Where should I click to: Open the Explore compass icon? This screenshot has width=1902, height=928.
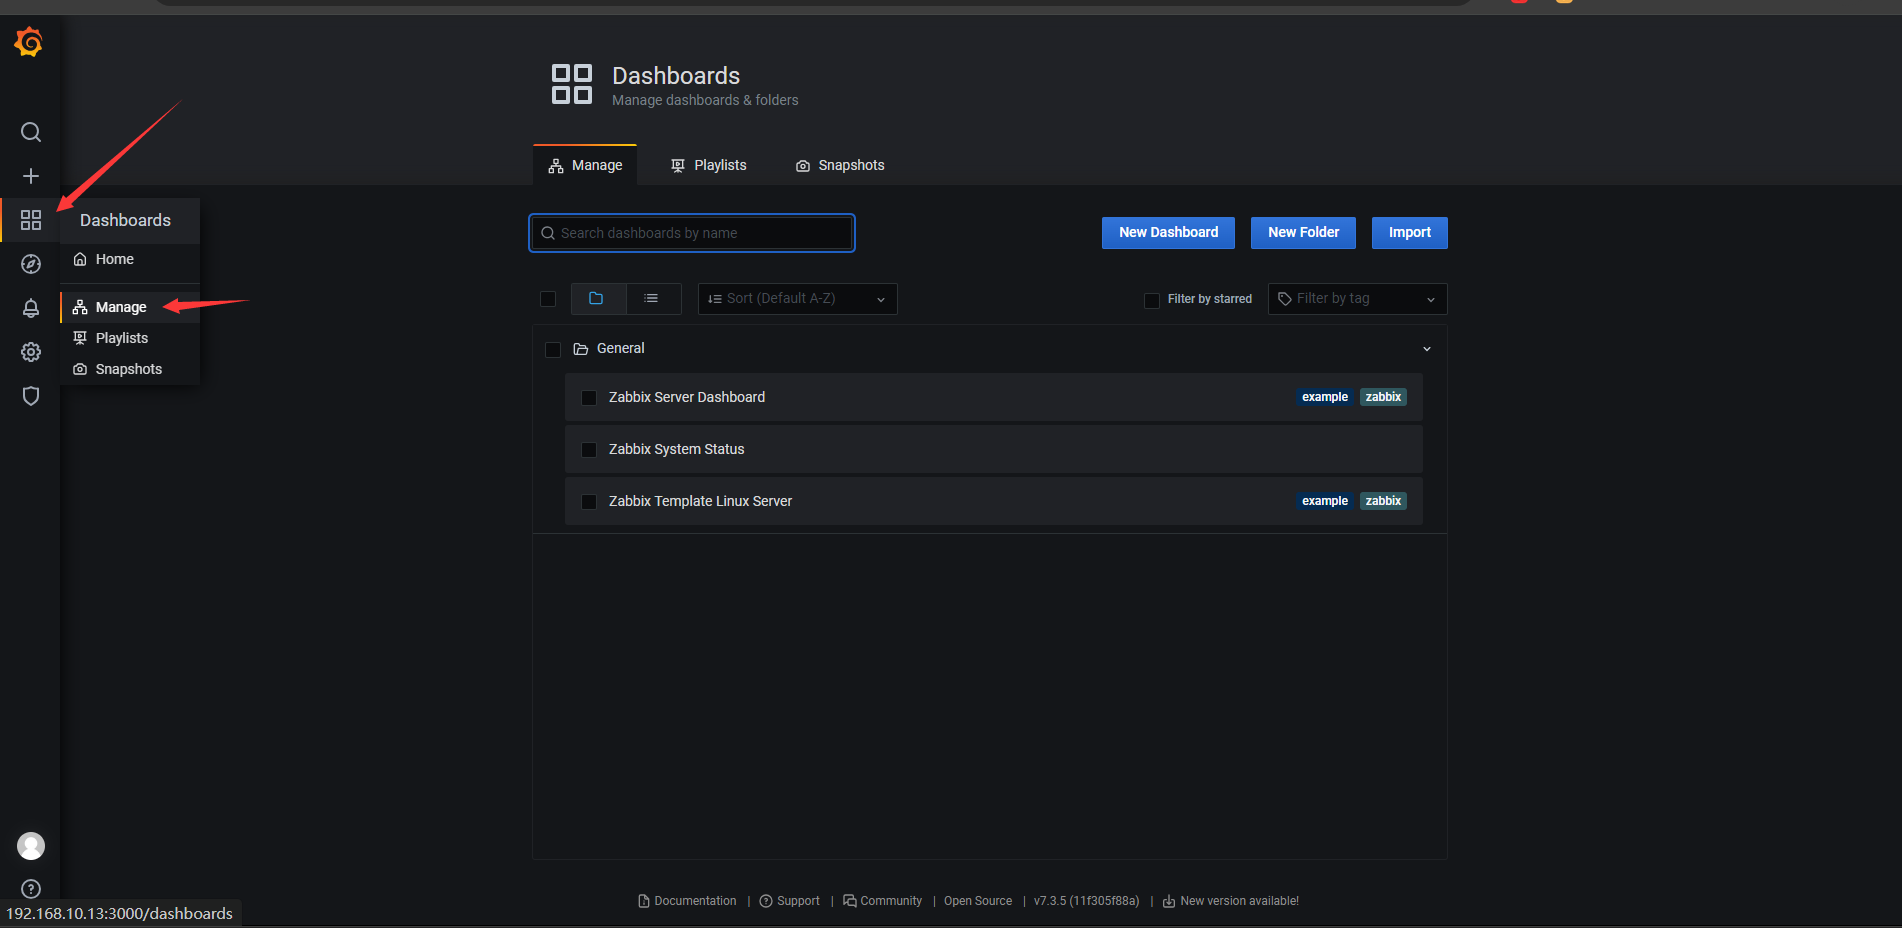pos(31,264)
